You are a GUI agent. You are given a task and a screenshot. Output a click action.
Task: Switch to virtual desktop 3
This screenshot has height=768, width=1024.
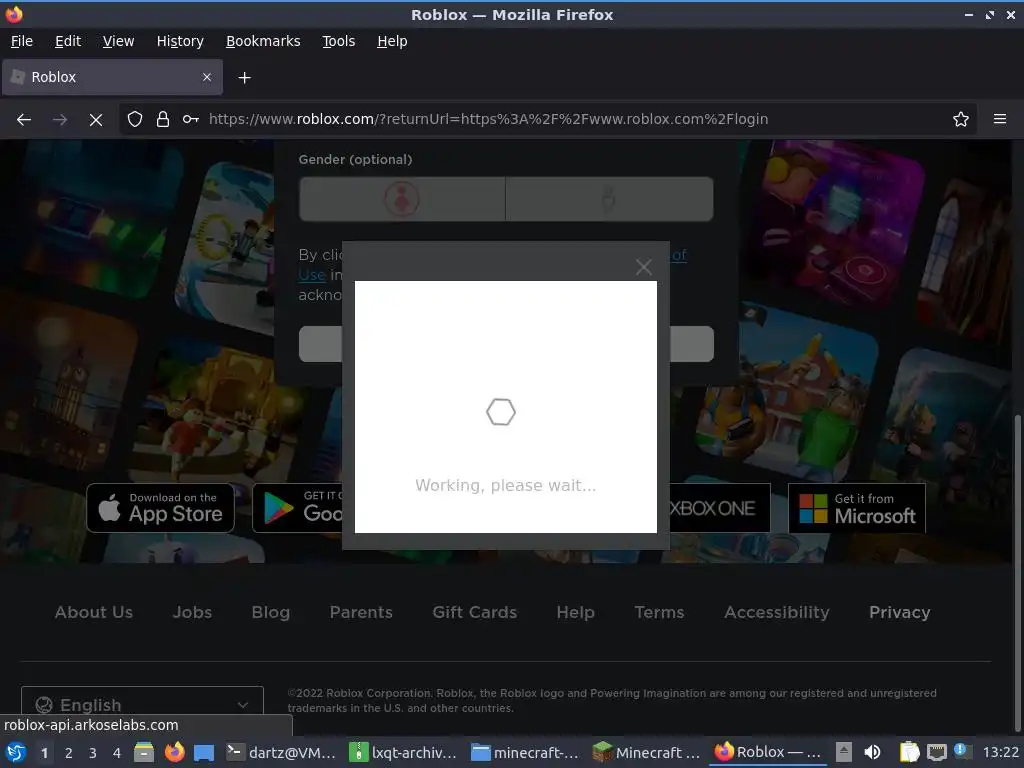click(x=93, y=753)
